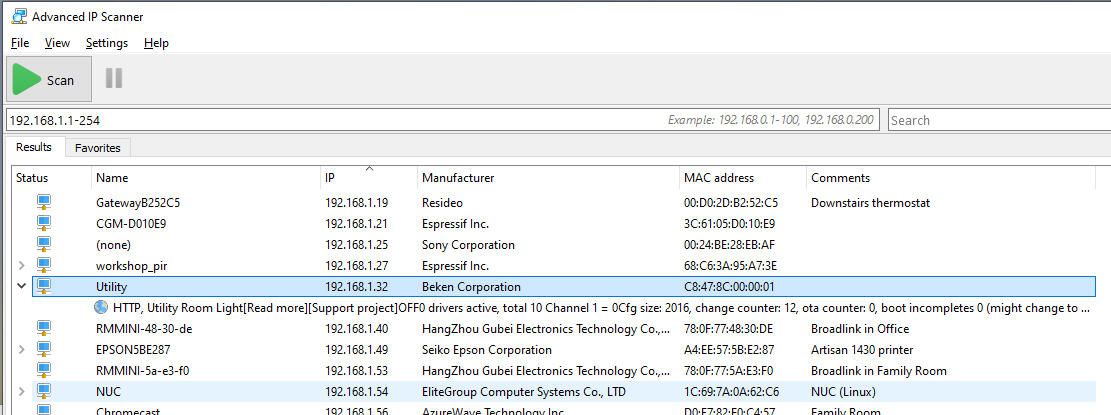Select the Utility device name
Viewport: 1111px width, 415px height.
pyautogui.click(x=111, y=287)
